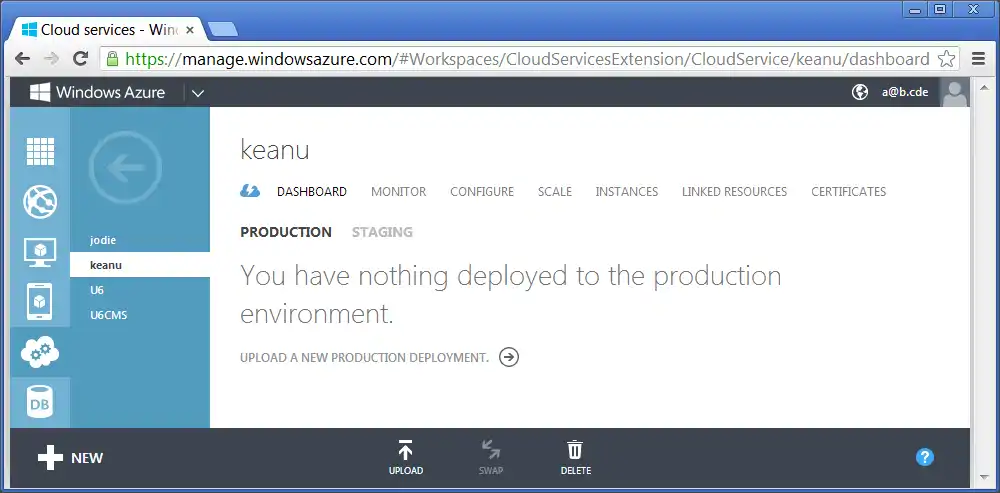This screenshot has height=493, width=1000.
Task: Open Web Sites sidebar icon
Action: click(40, 202)
